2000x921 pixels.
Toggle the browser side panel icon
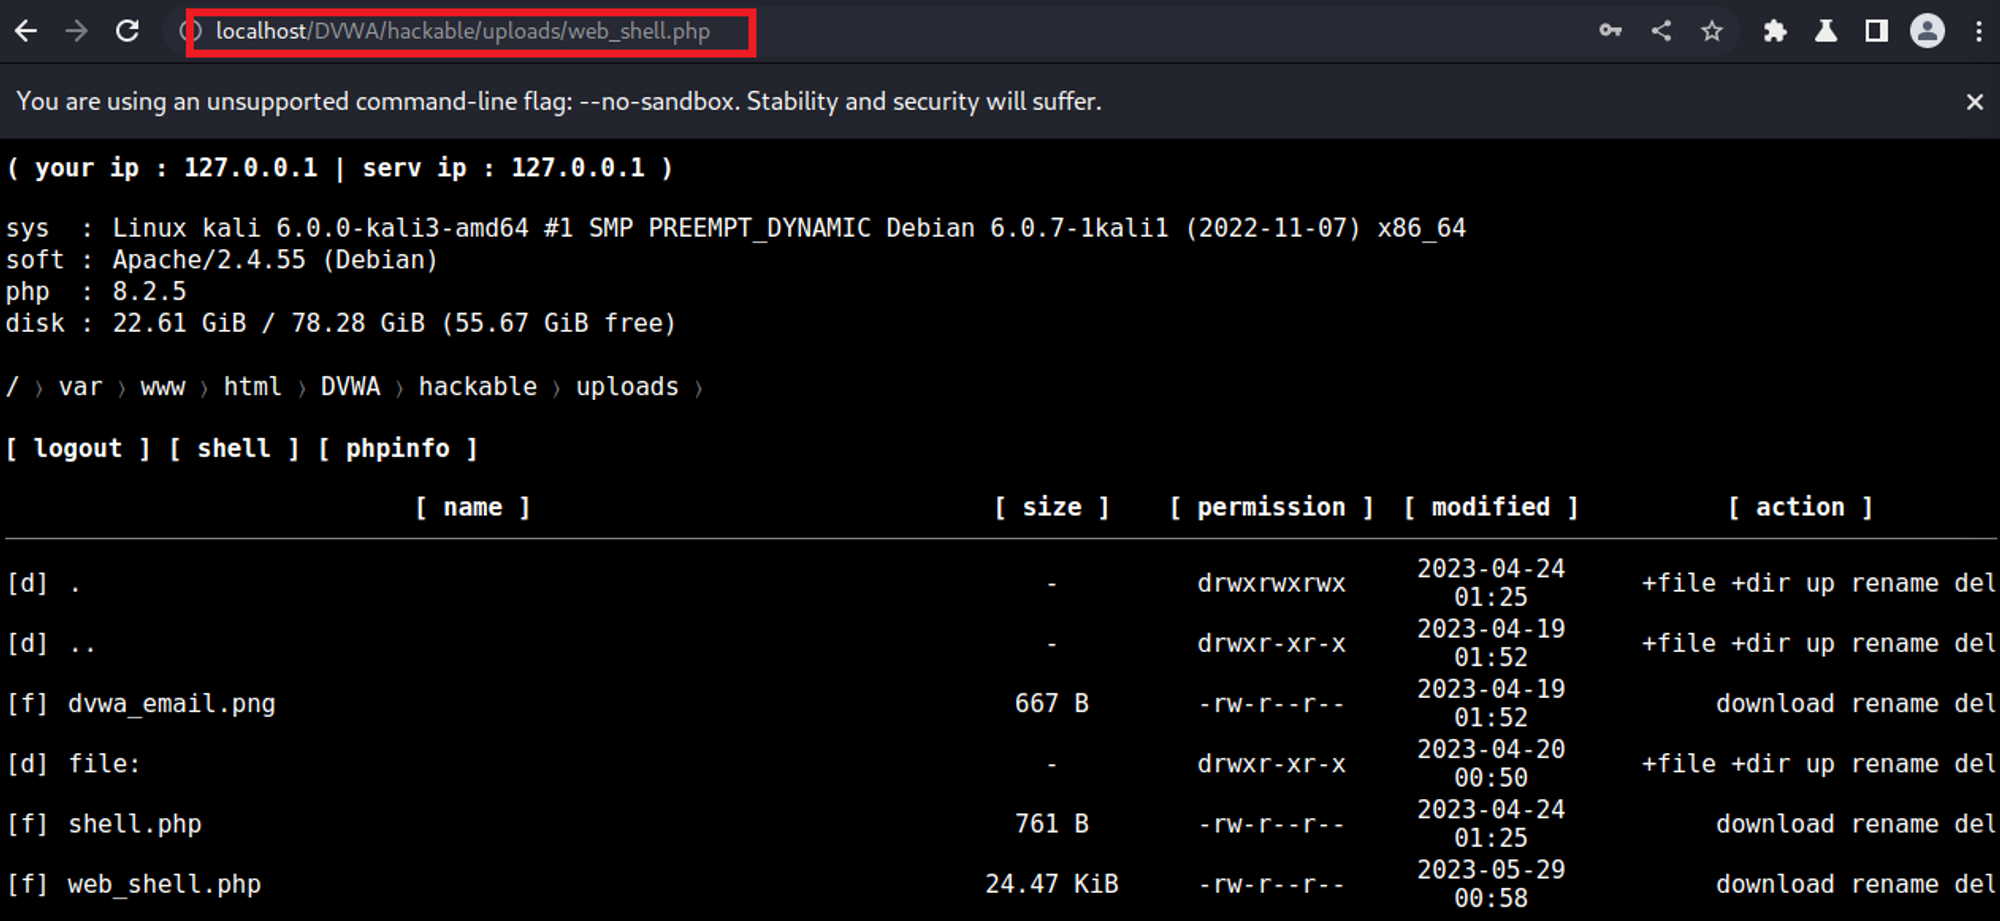tap(1877, 31)
